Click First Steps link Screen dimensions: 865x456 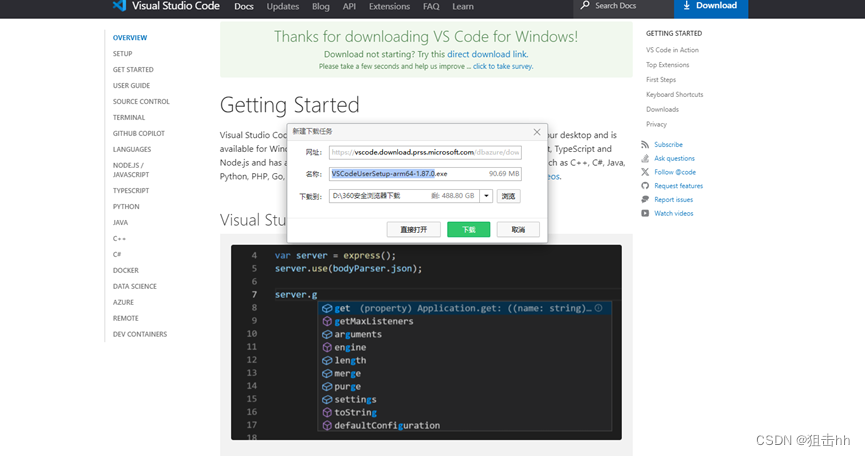click(661, 80)
